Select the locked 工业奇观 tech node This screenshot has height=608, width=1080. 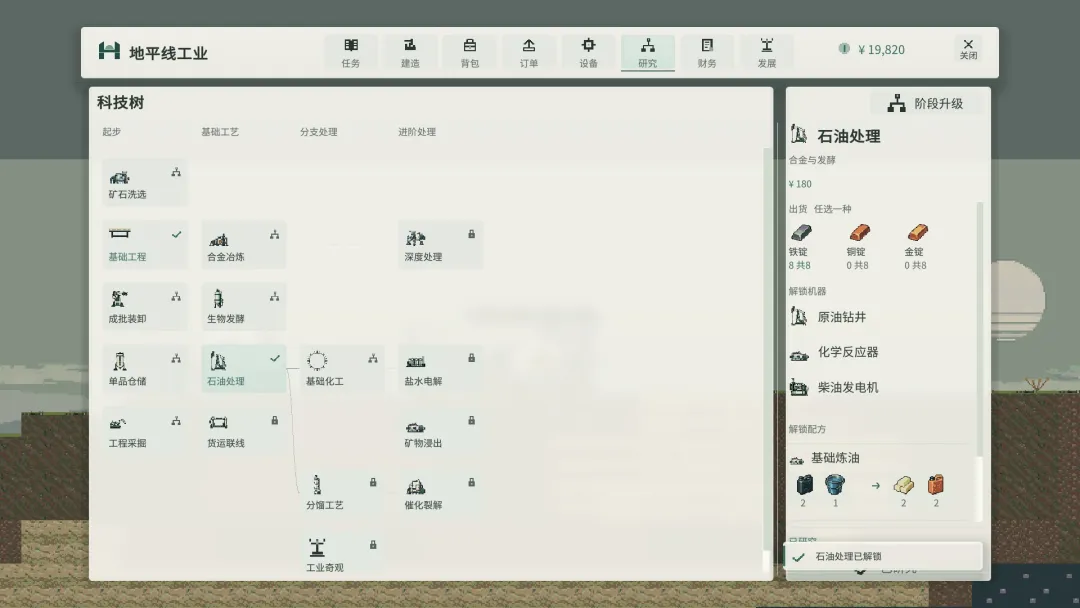click(342, 555)
